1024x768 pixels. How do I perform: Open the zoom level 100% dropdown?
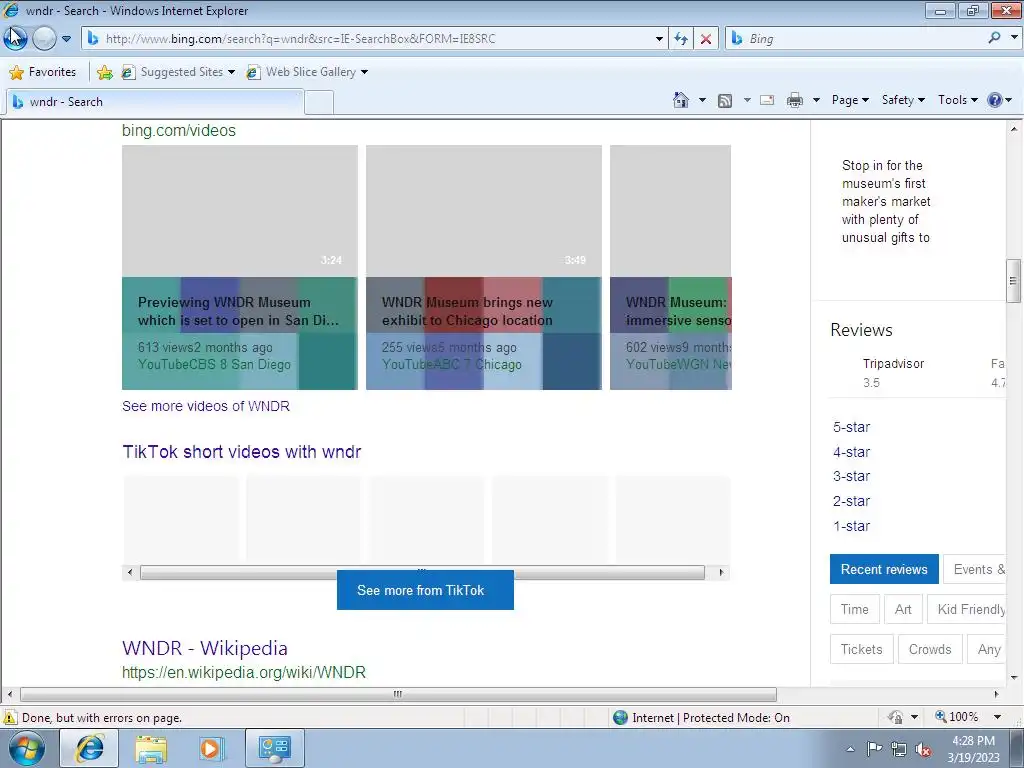(997, 717)
